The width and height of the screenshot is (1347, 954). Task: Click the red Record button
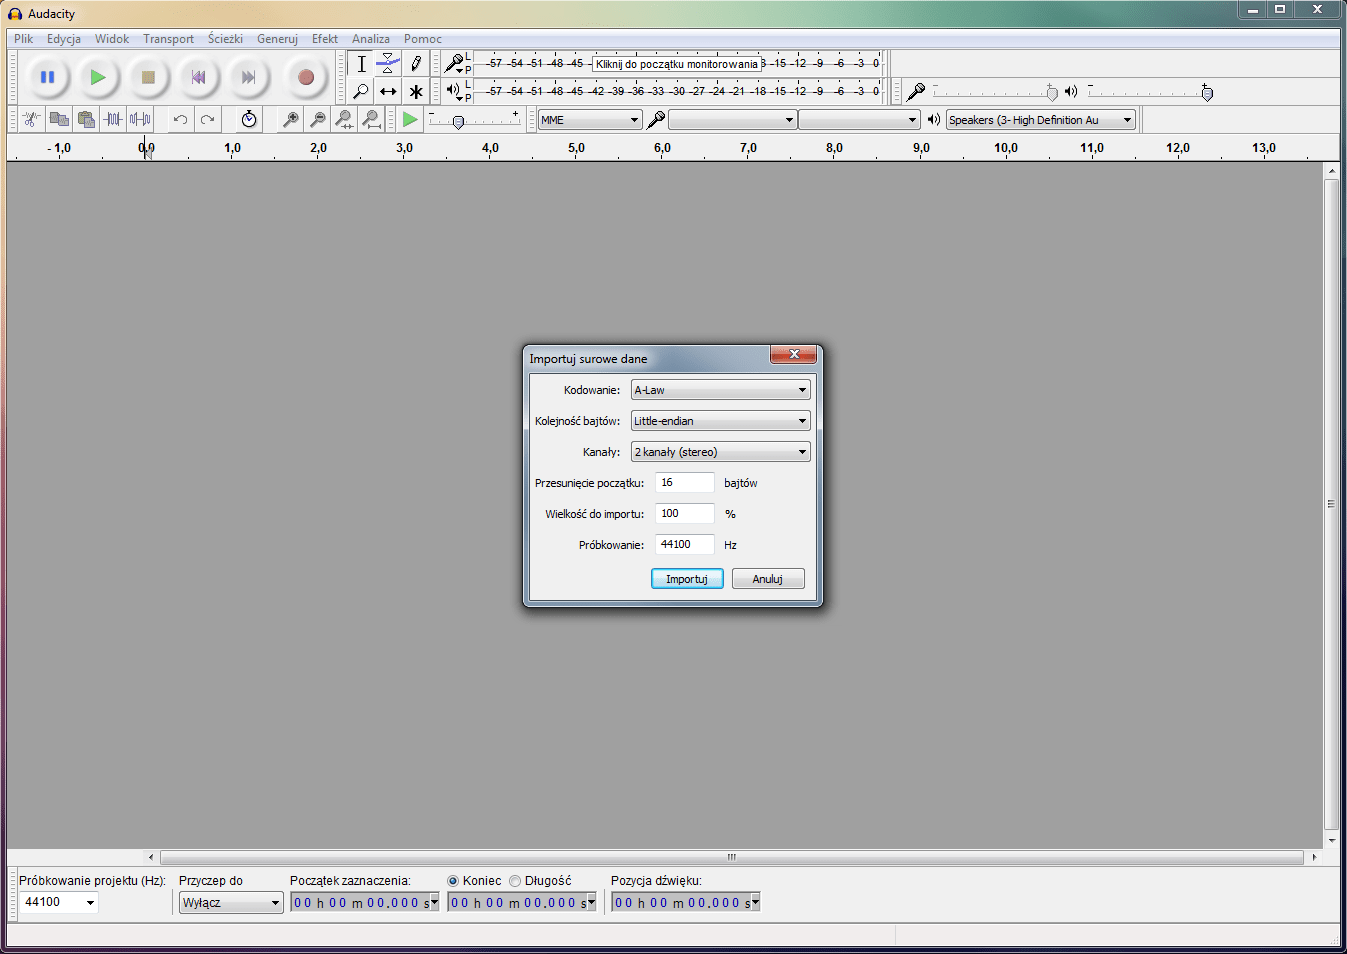click(306, 77)
